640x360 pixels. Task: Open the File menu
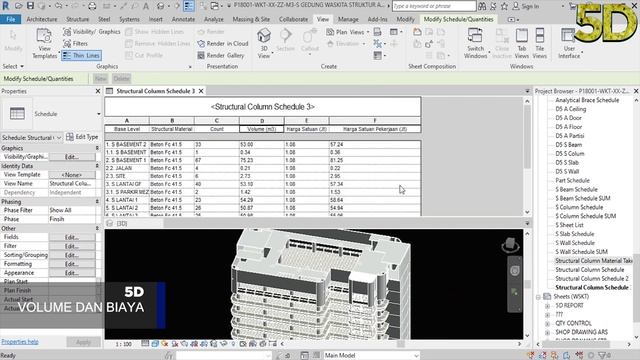11,19
